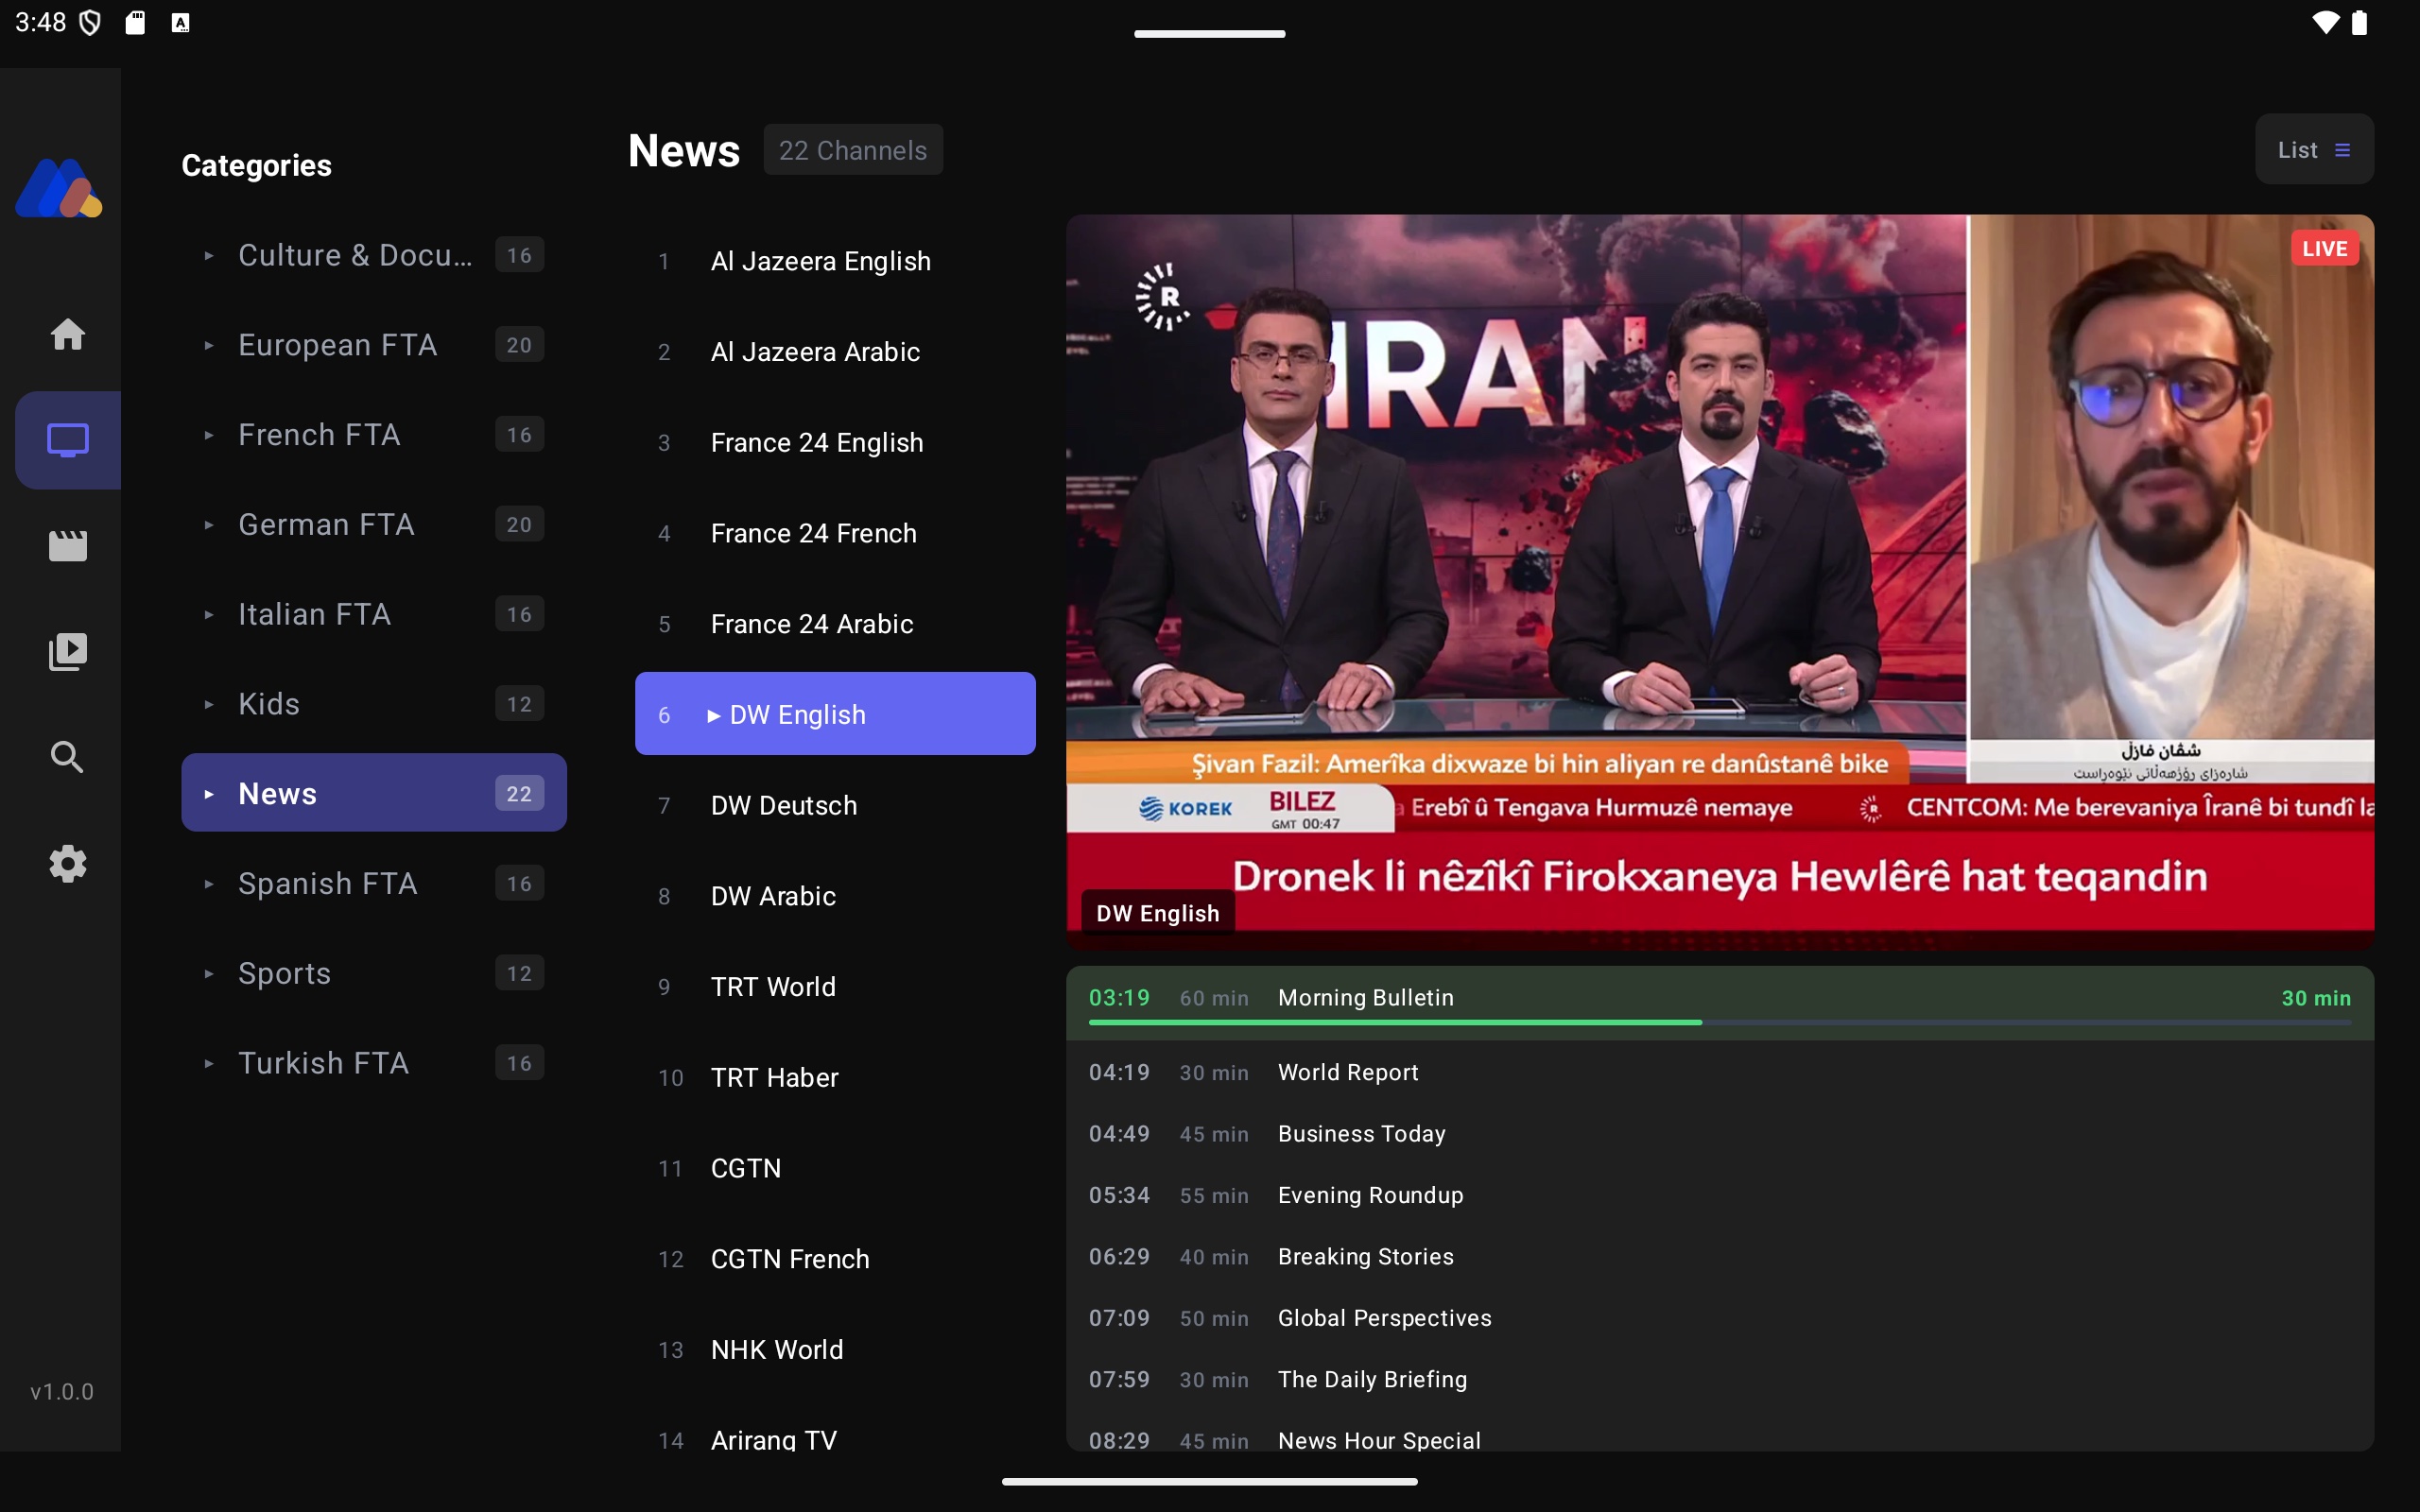Image resolution: width=2420 pixels, height=1512 pixels.
Task: Select Evening Roundup at 05:34
Action: (1719, 1195)
